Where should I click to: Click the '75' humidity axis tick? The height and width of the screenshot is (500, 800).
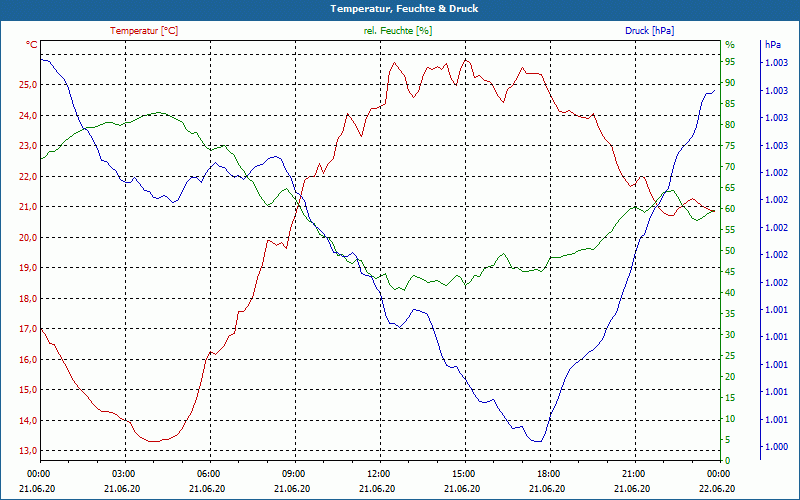(x=730, y=146)
